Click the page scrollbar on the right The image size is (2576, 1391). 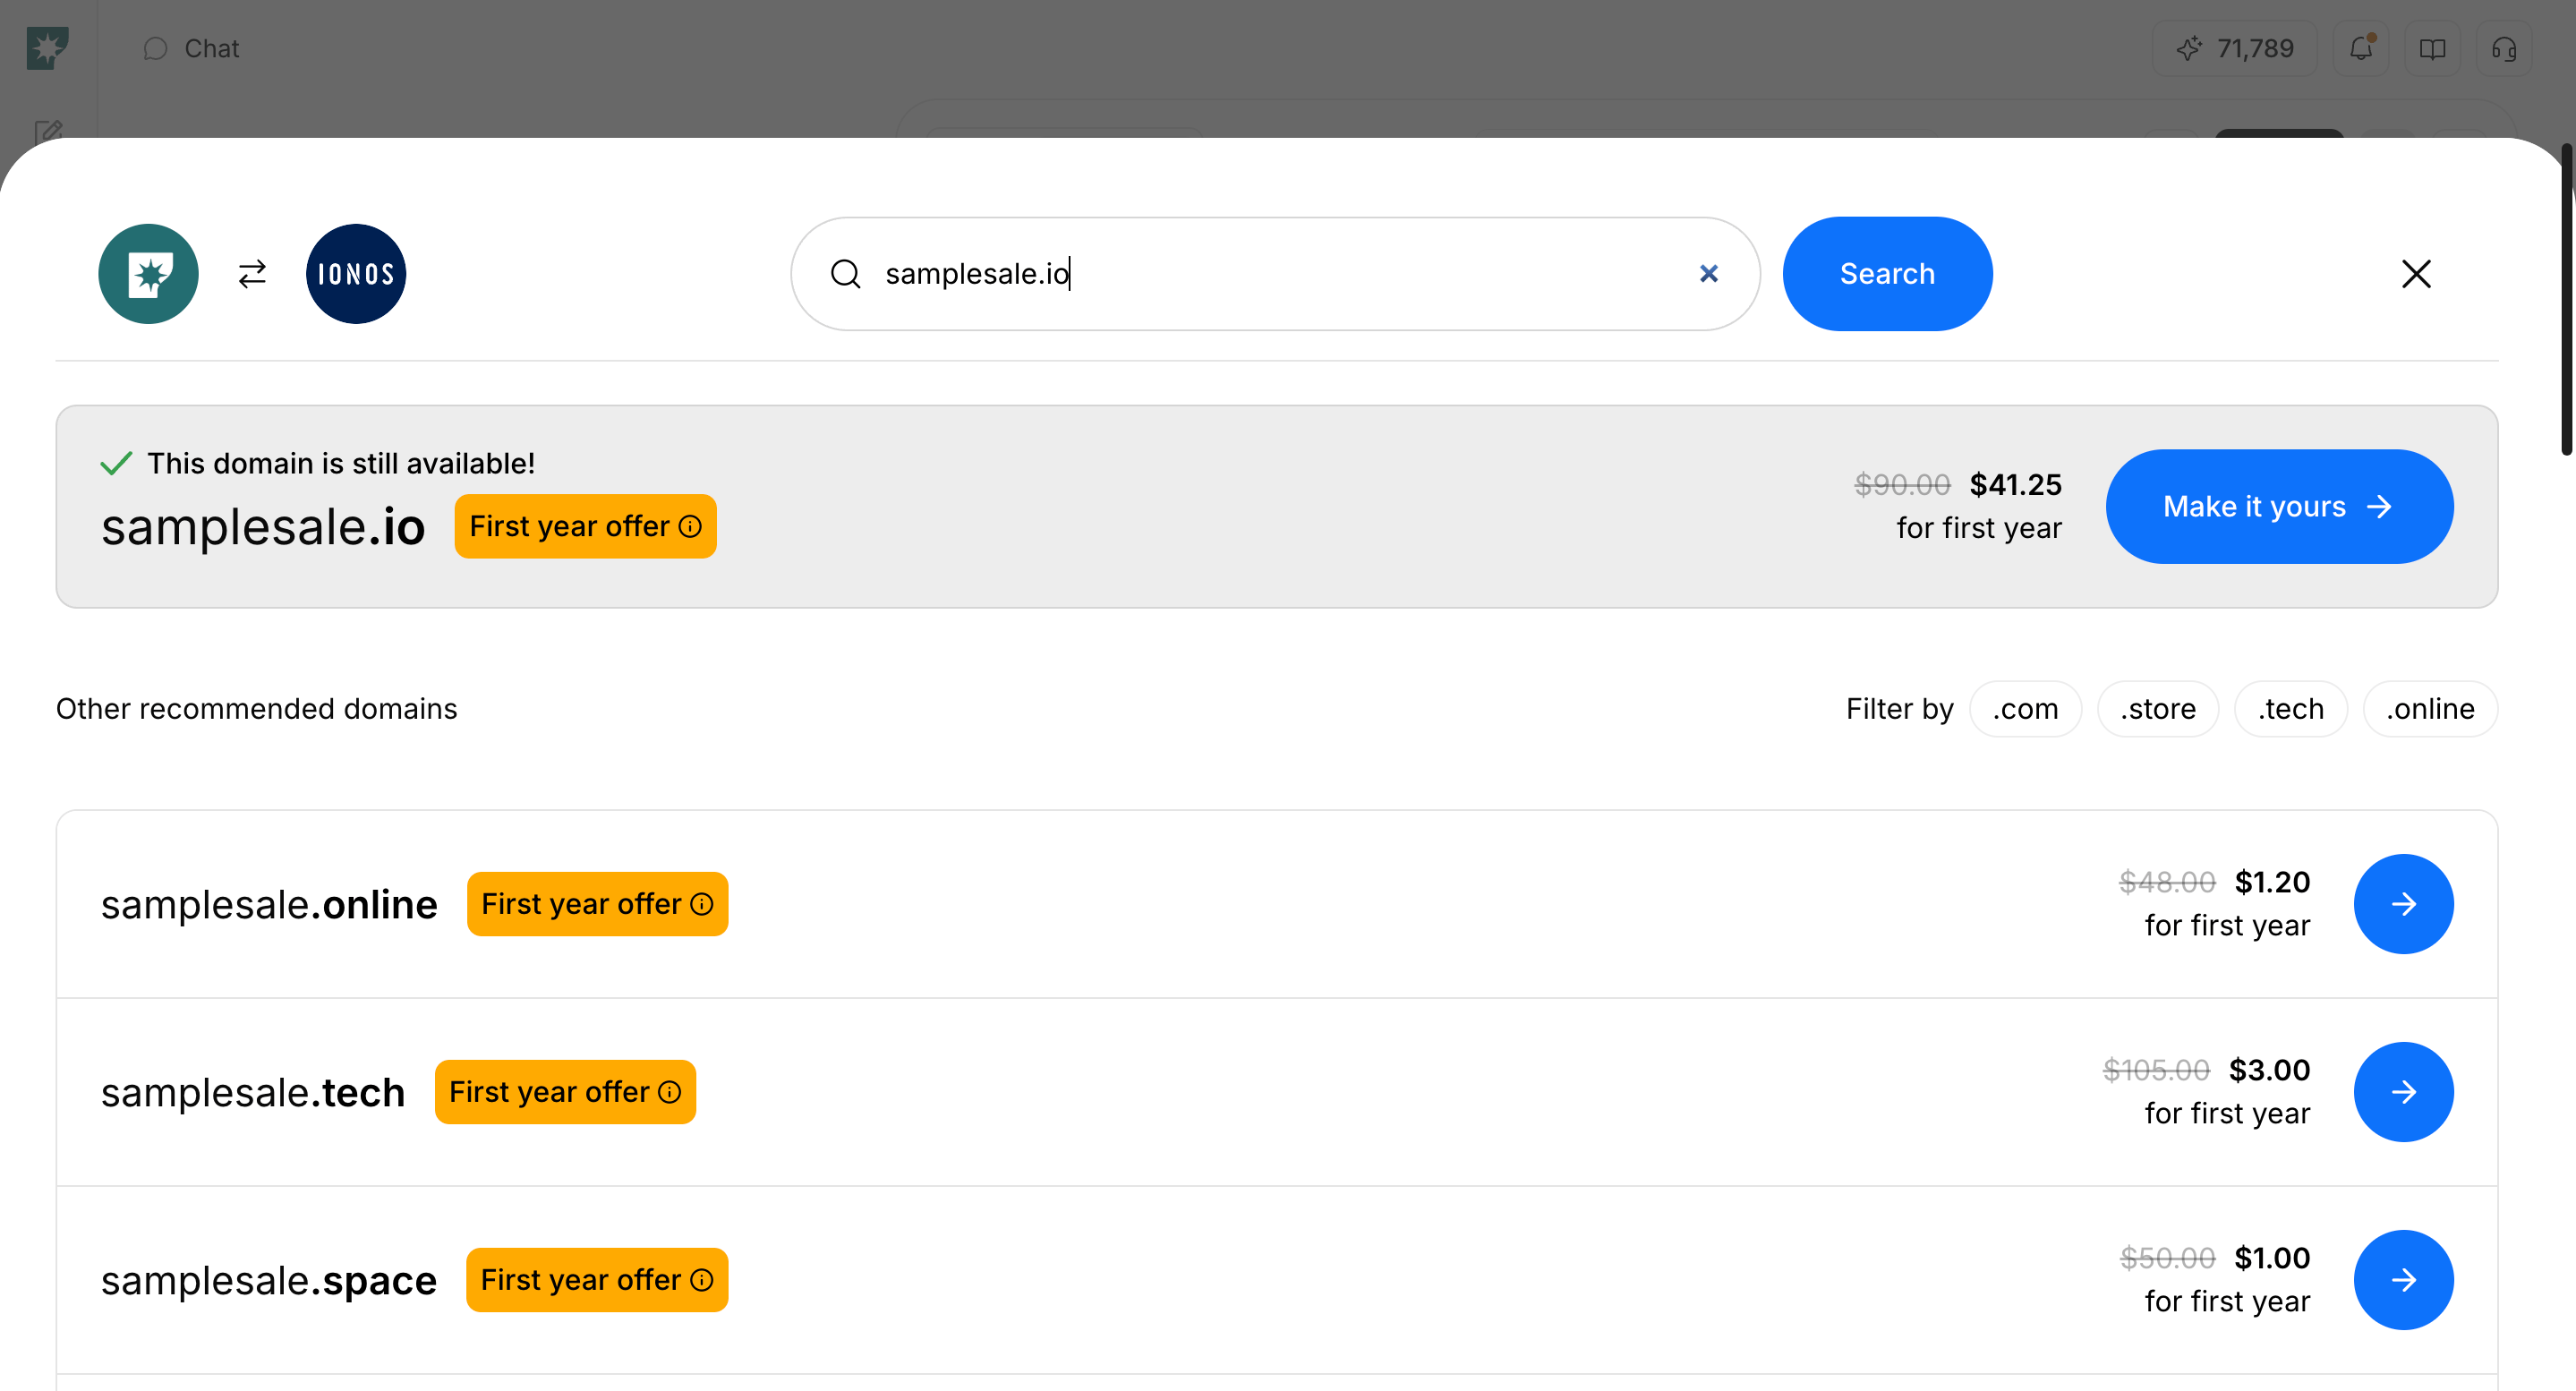coord(2568,300)
